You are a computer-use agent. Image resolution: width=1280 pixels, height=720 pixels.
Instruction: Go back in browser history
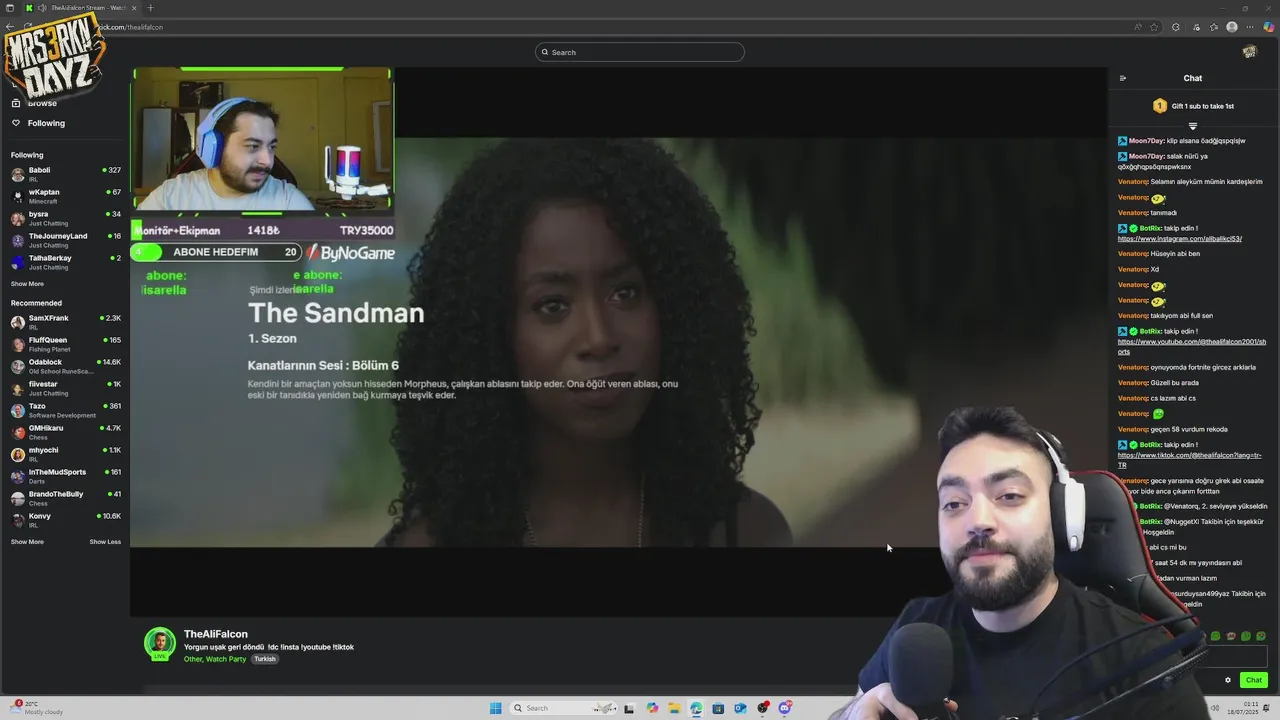pos(10,27)
